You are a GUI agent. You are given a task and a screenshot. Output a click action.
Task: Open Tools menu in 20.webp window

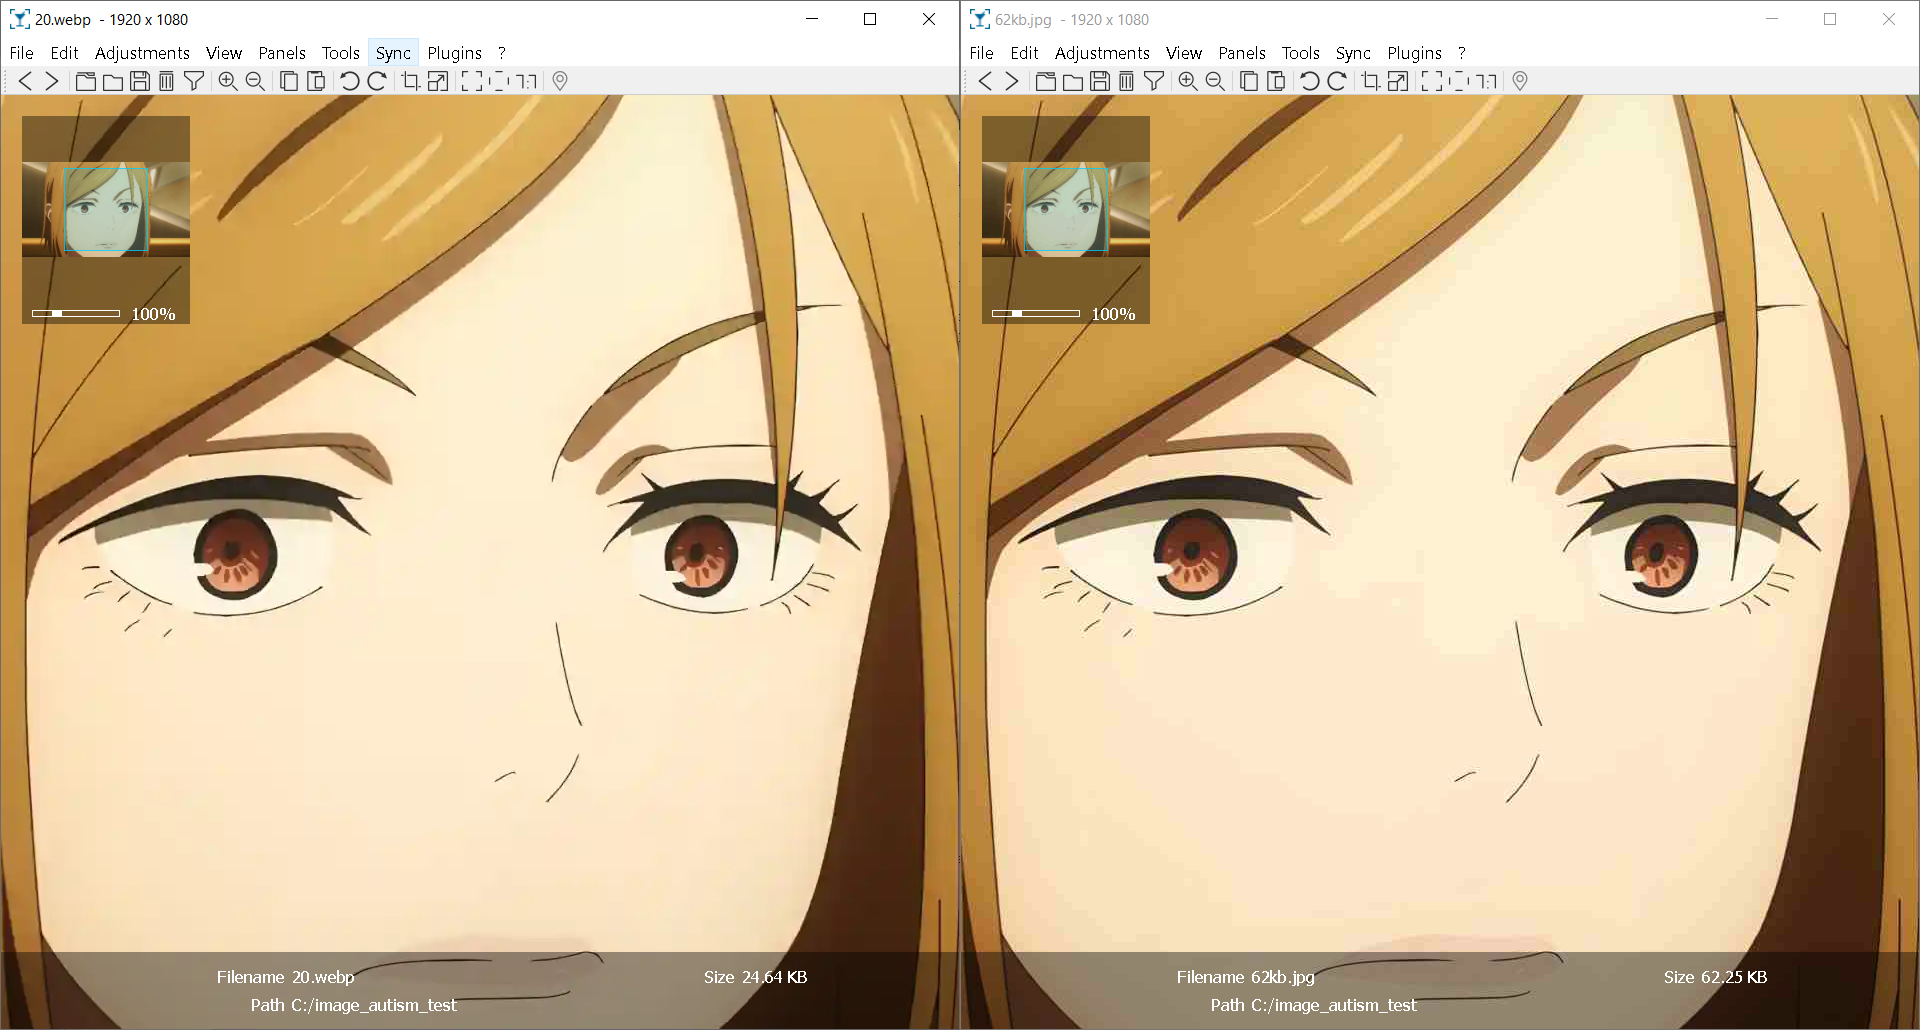click(341, 53)
